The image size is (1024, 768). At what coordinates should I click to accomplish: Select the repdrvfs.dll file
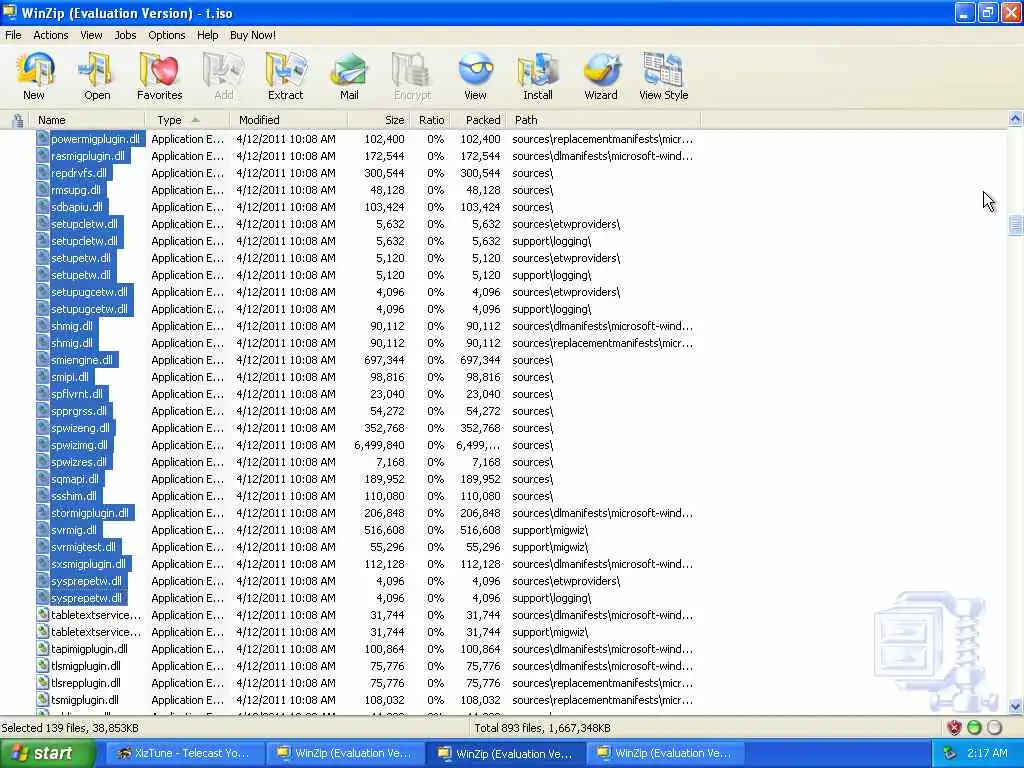79,172
